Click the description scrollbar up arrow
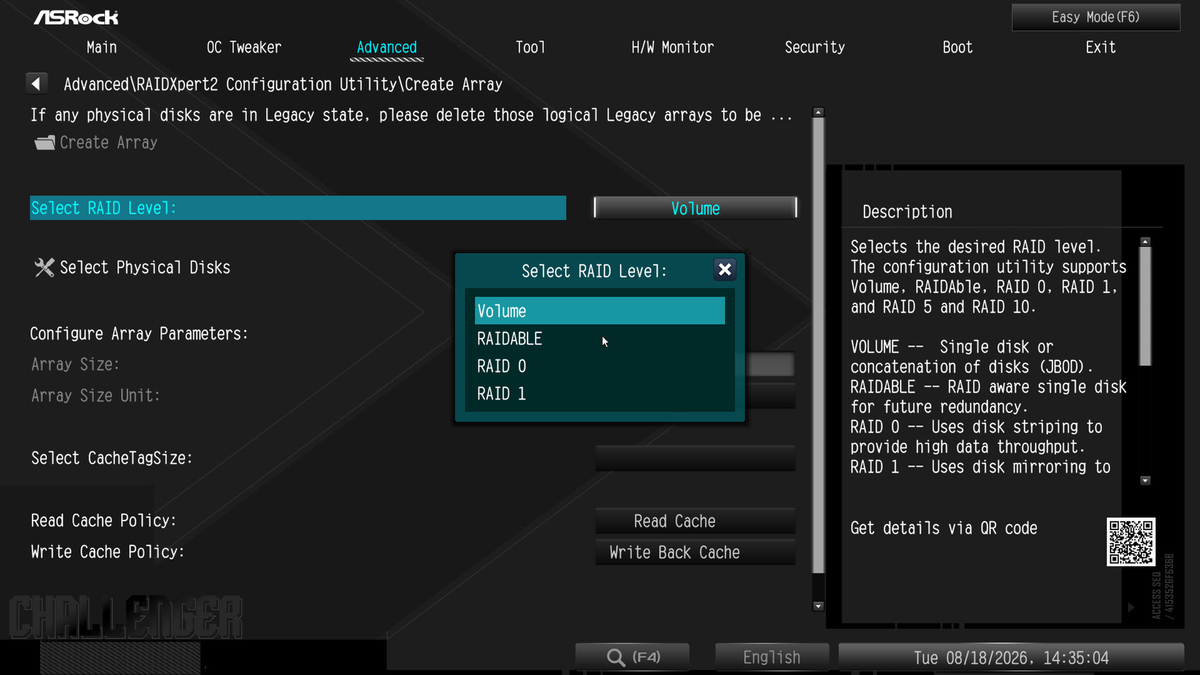This screenshot has height=675, width=1200. click(1146, 241)
